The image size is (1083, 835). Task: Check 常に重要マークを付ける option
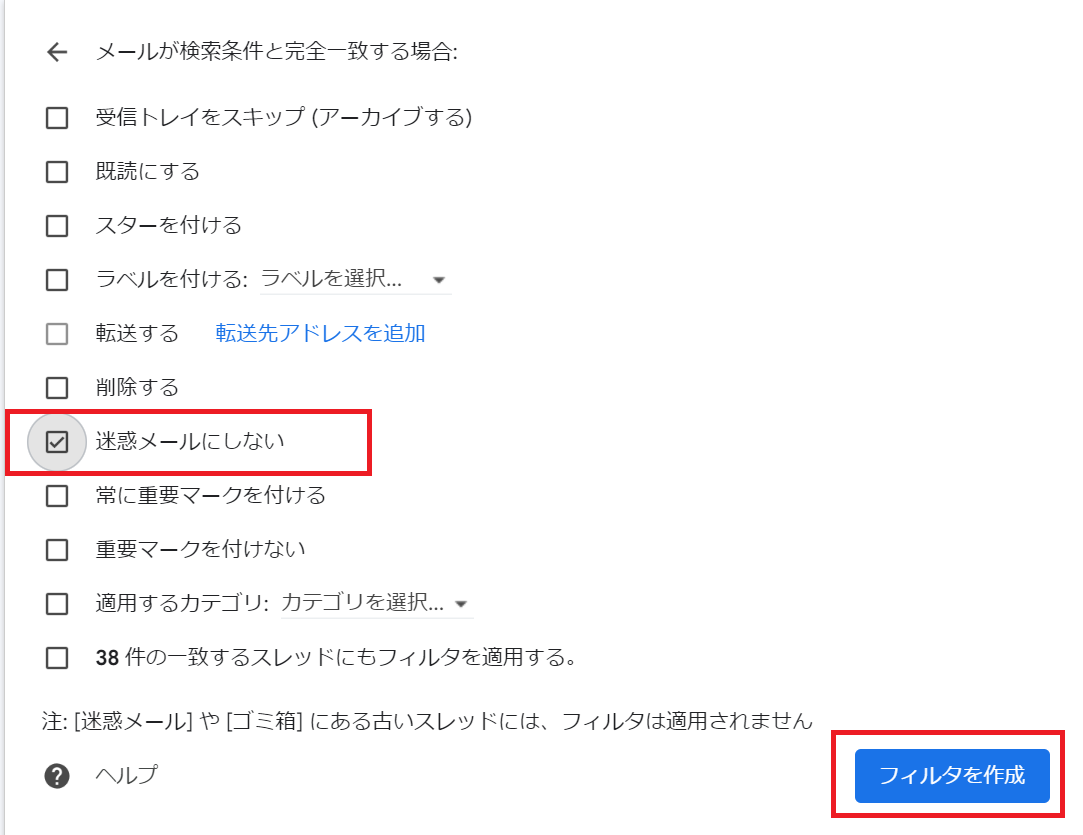coord(57,496)
